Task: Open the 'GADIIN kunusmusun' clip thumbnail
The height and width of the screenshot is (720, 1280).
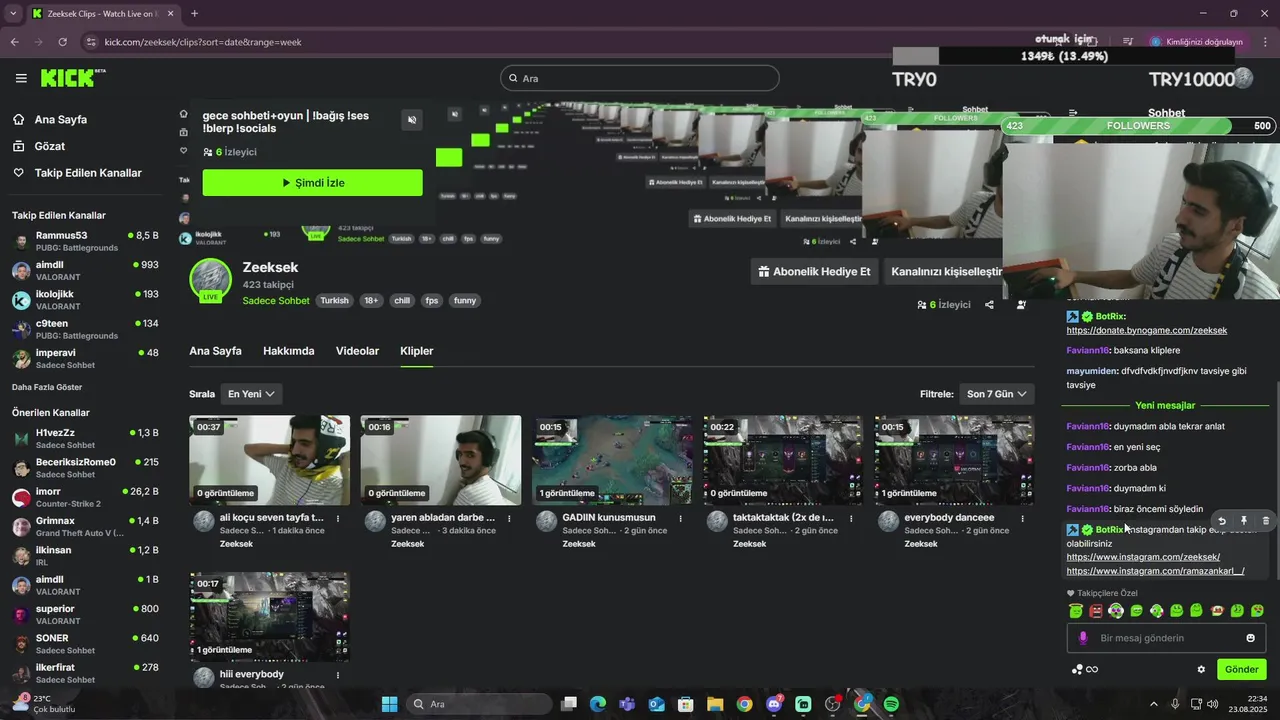Action: 612,460
